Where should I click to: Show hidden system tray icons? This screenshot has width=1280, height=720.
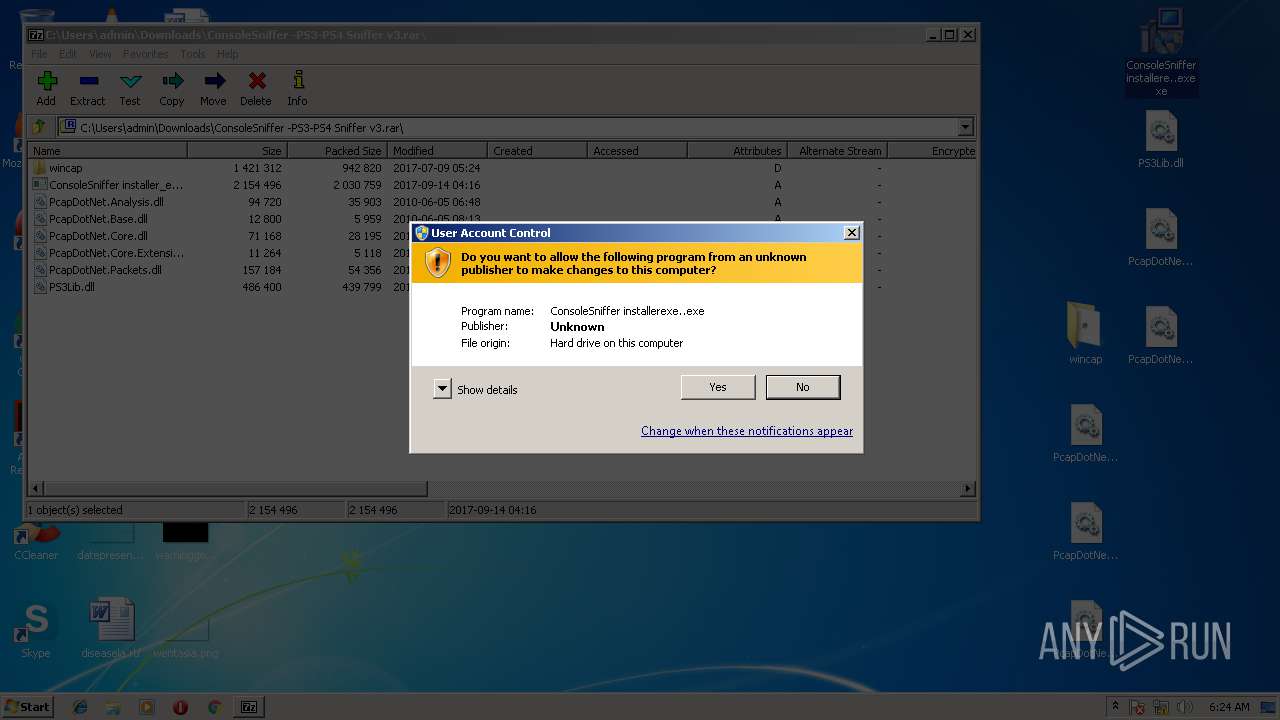coord(1115,707)
